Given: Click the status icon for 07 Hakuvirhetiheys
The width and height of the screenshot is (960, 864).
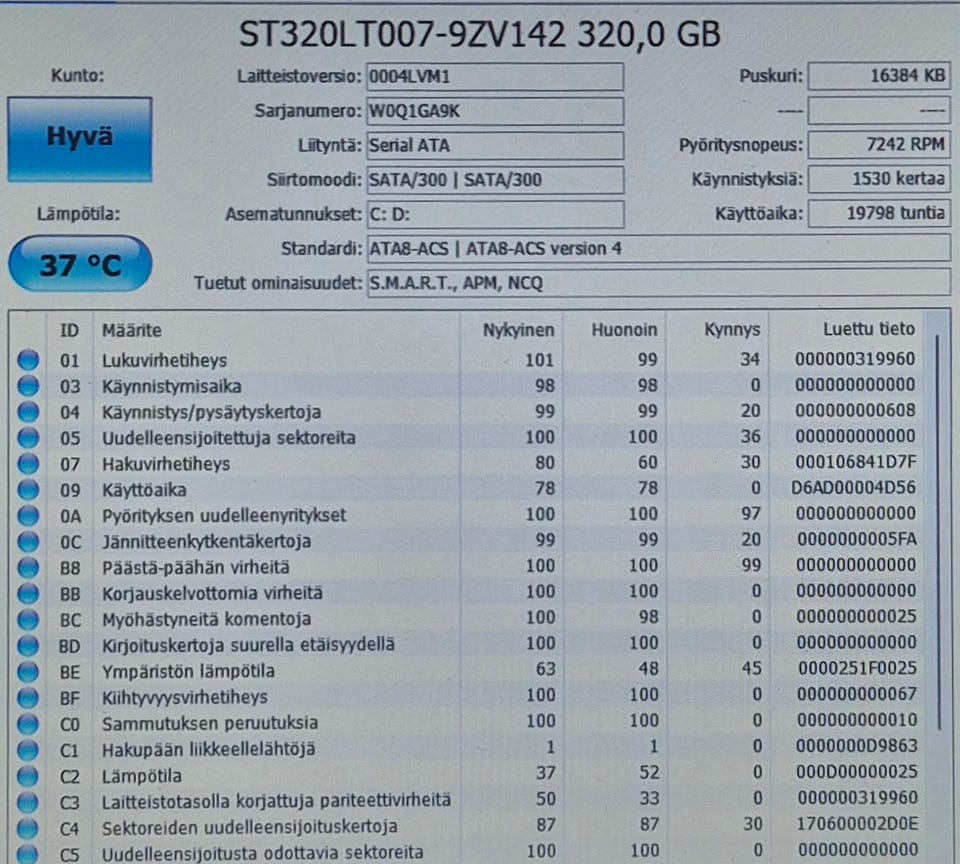Looking at the screenshot, I should pos(28,464).
